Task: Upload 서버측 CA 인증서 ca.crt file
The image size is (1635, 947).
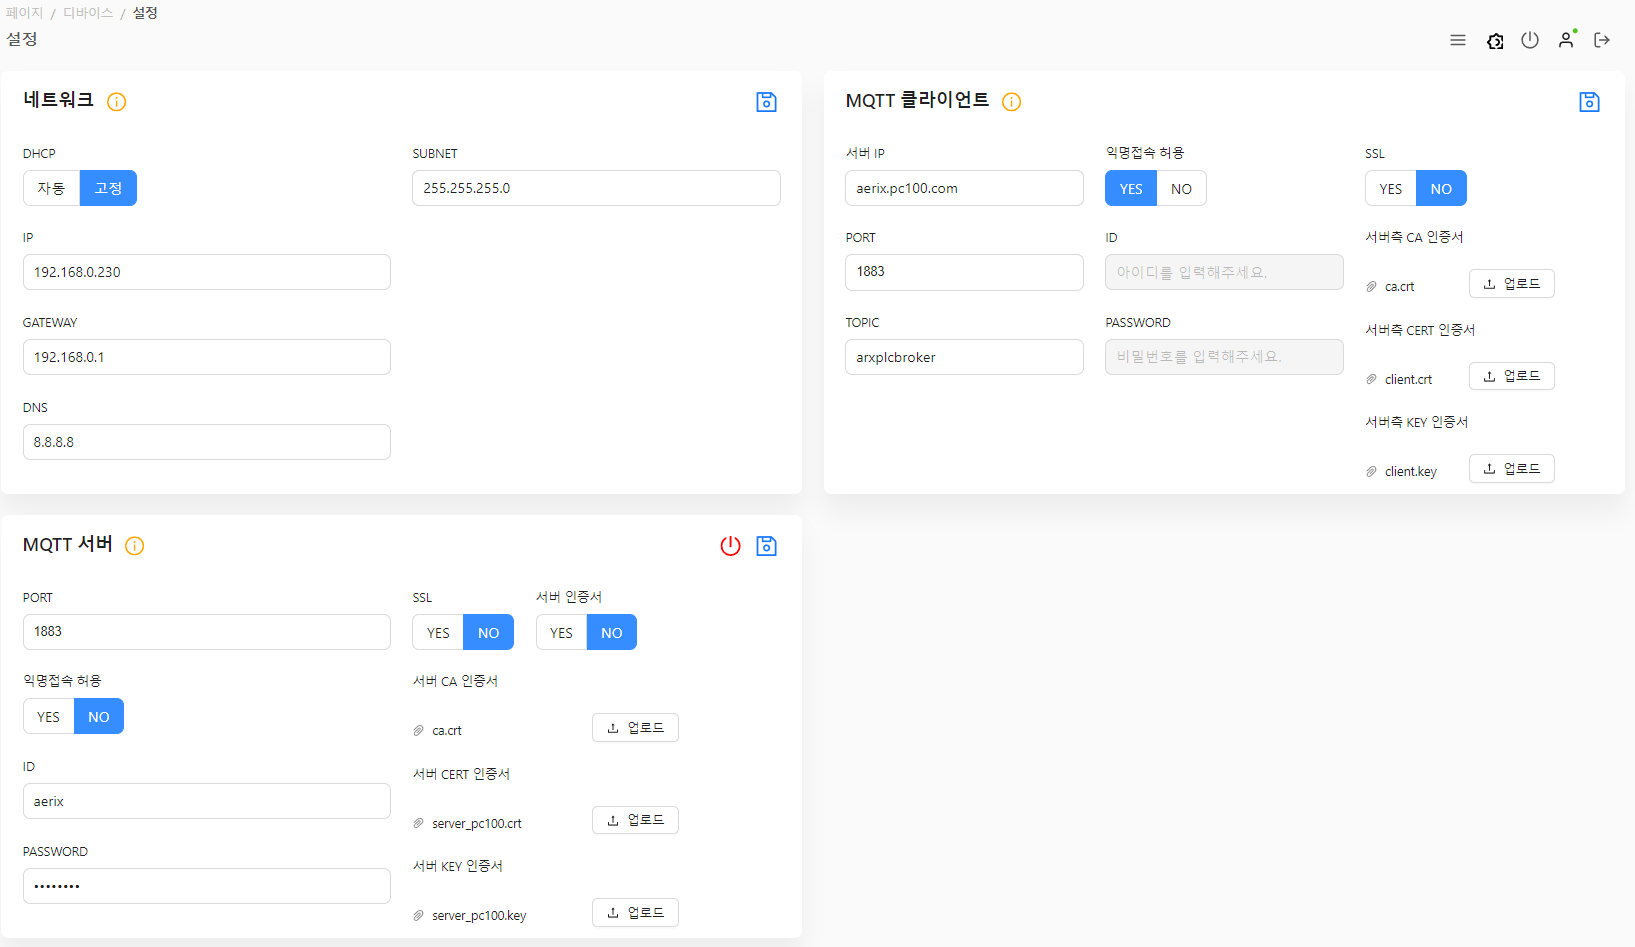Action: (1511, 284)
